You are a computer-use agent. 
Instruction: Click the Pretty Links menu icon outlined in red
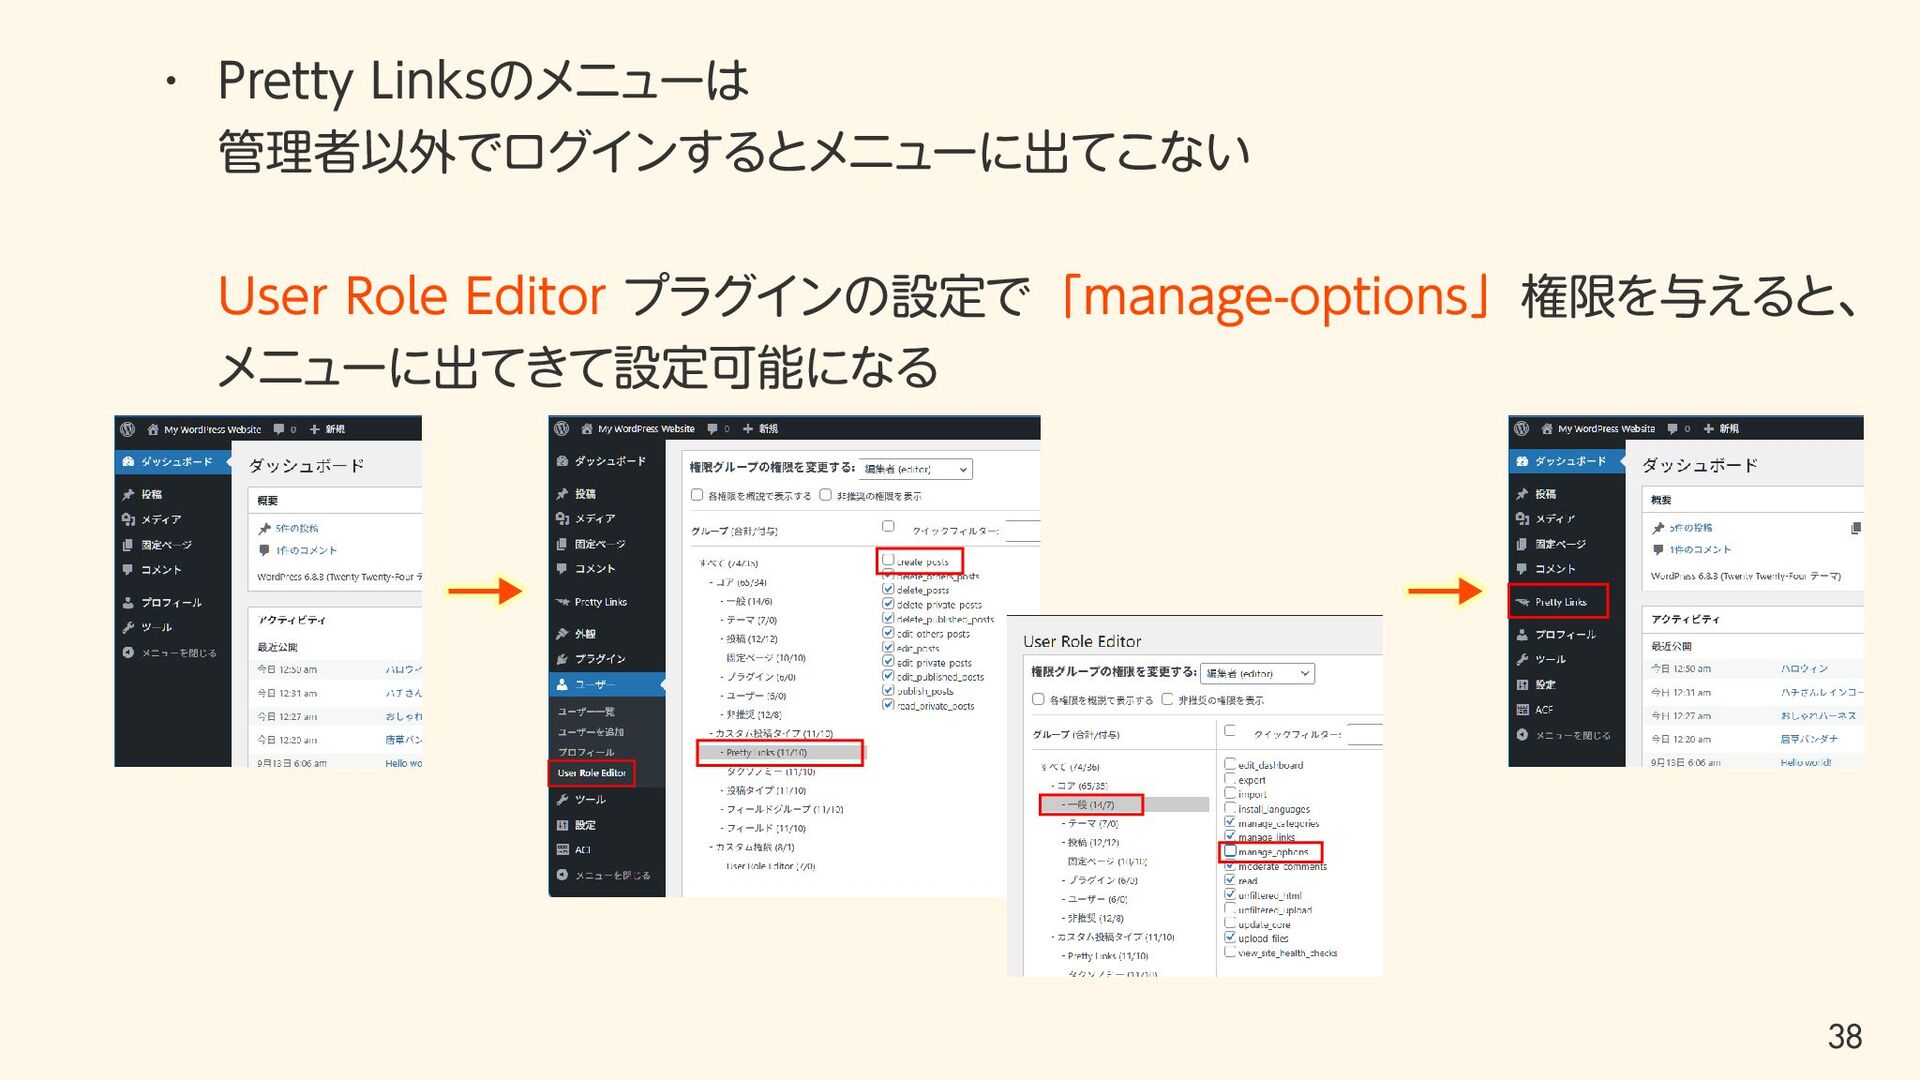tap(1522, 602)
